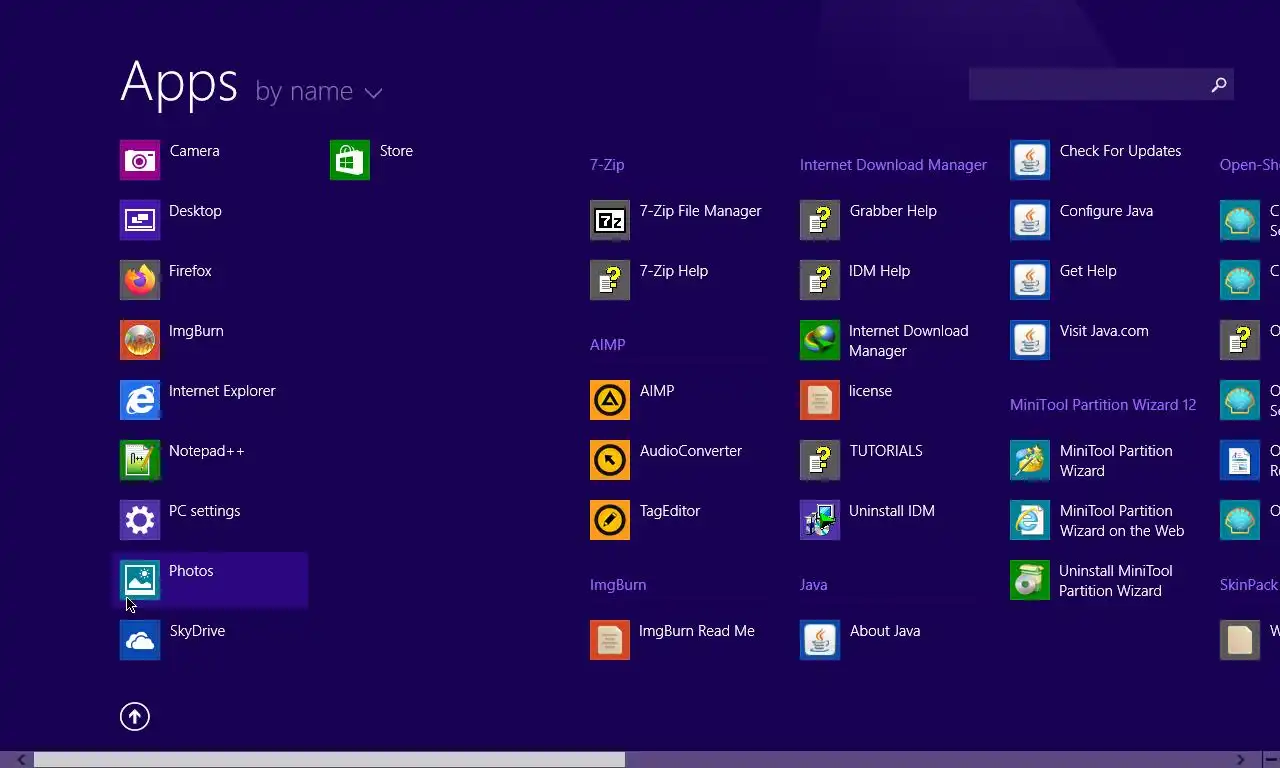Open the AudioConverter icon
The width and height of the screenshot is (1280, 768).
pos(610,460)
